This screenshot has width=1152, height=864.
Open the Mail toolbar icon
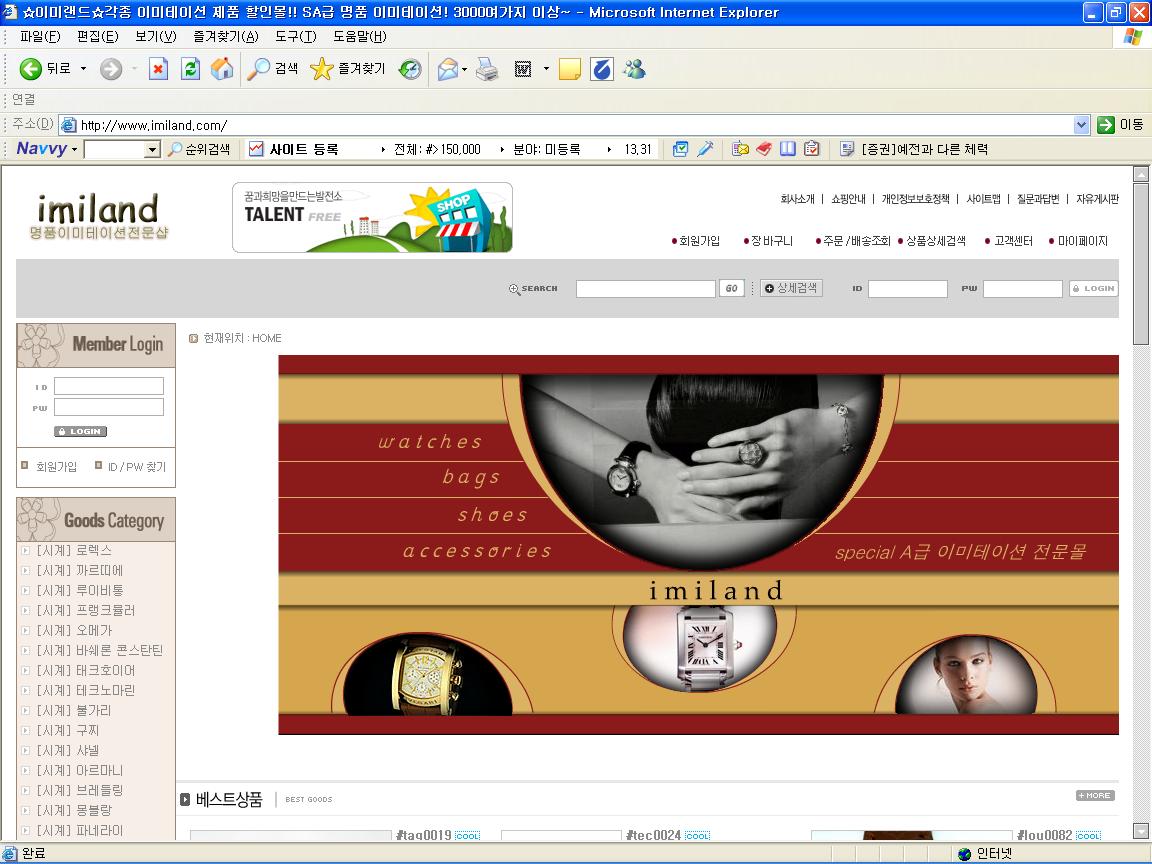pos(448,69)
